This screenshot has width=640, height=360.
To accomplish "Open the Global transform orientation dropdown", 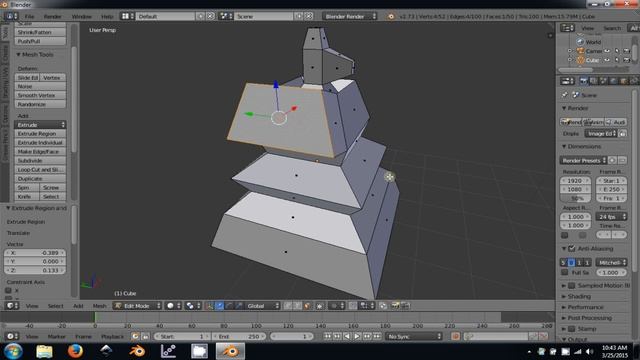I will pyautogui.click(x=262, y=306).
